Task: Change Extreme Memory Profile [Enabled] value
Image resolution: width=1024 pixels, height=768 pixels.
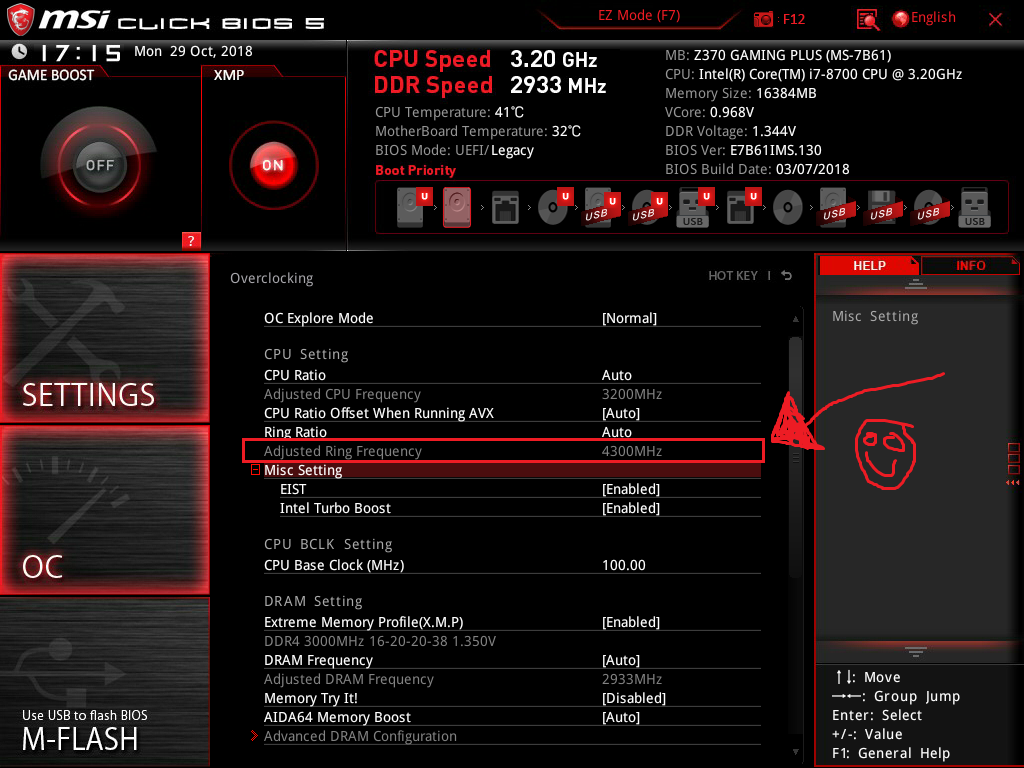Action: [631, 622]
